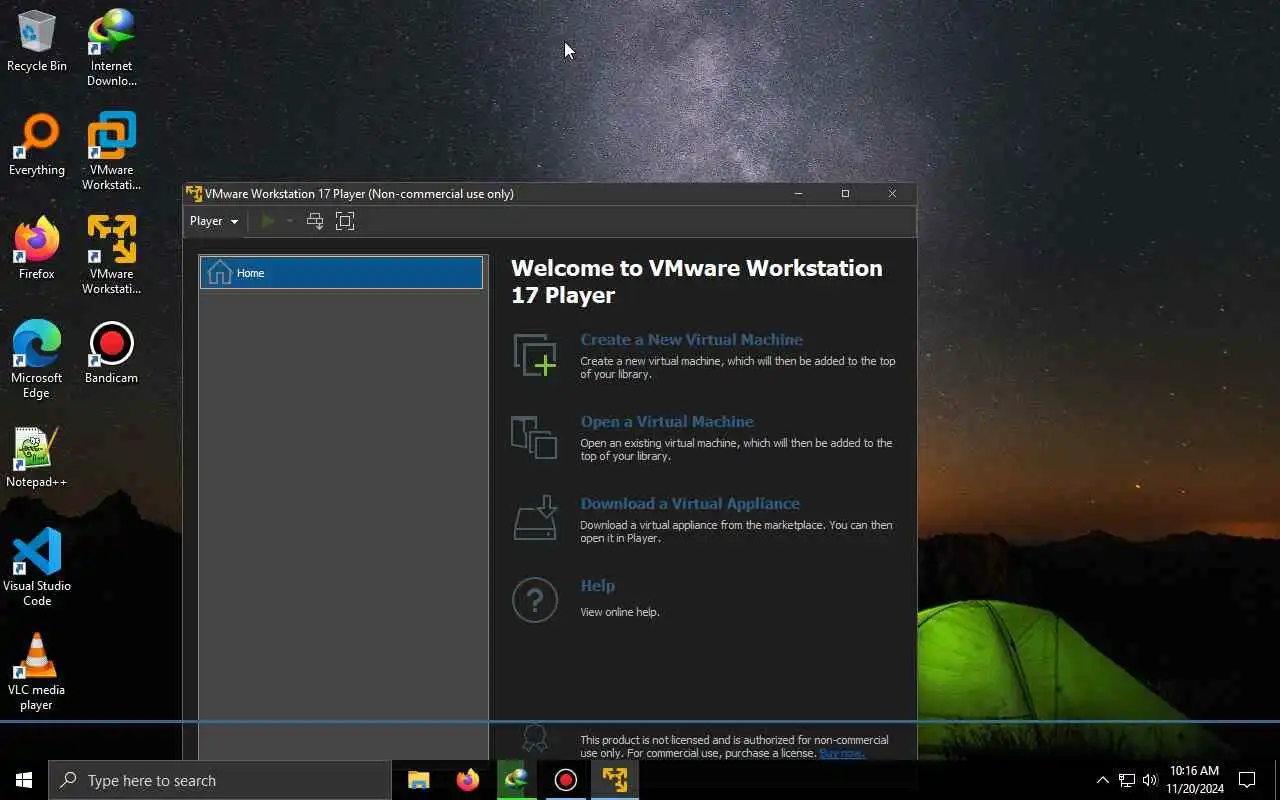Select the Everything search desktop icon
Screen dimensions: 1280x800
click(37, 145)
